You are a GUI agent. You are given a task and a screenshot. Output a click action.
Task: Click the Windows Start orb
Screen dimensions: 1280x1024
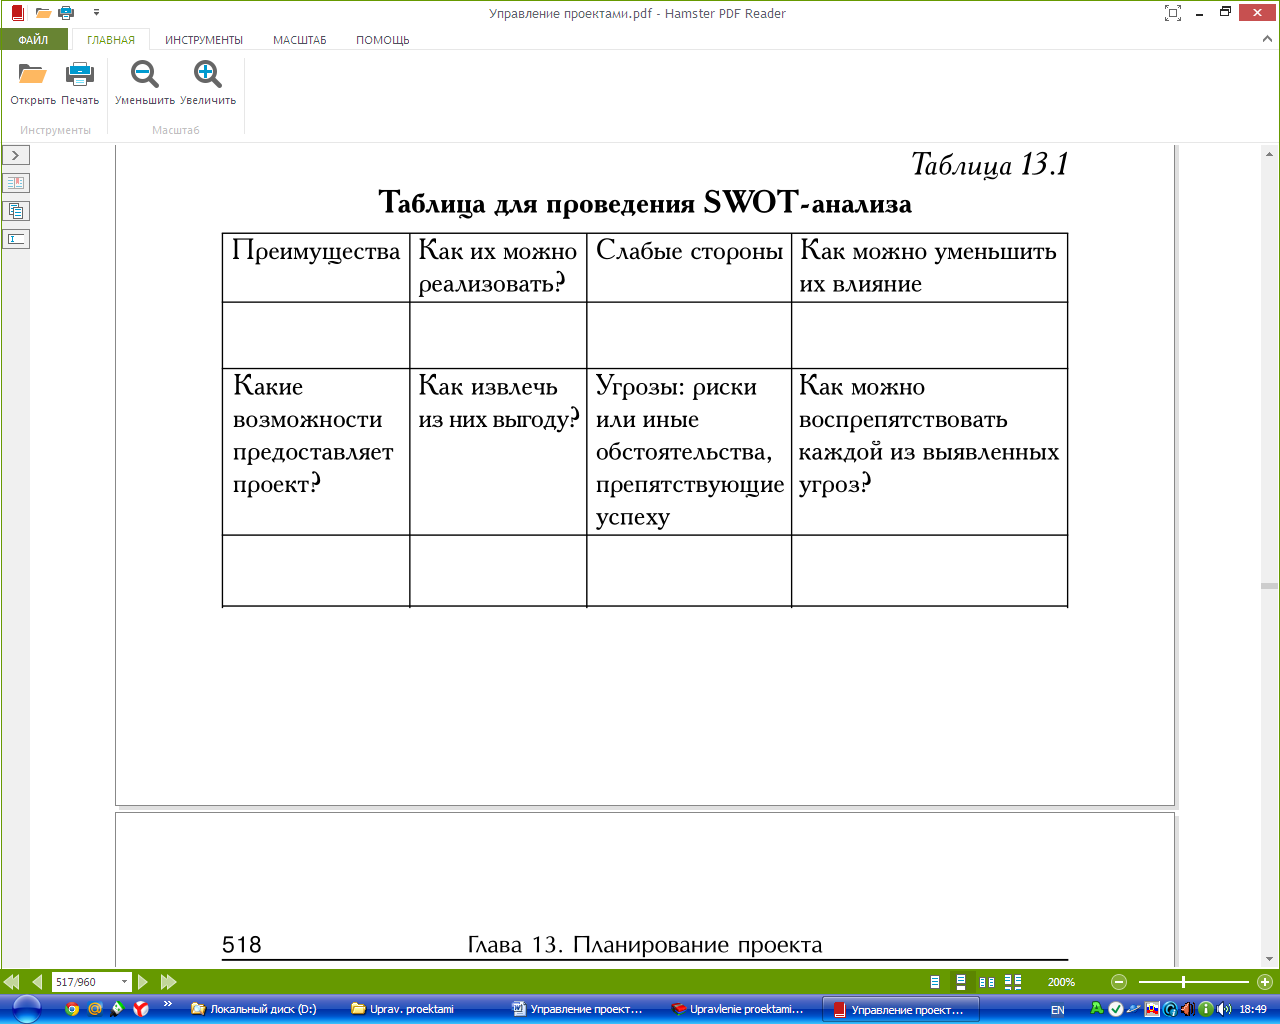pos(25,1009)
